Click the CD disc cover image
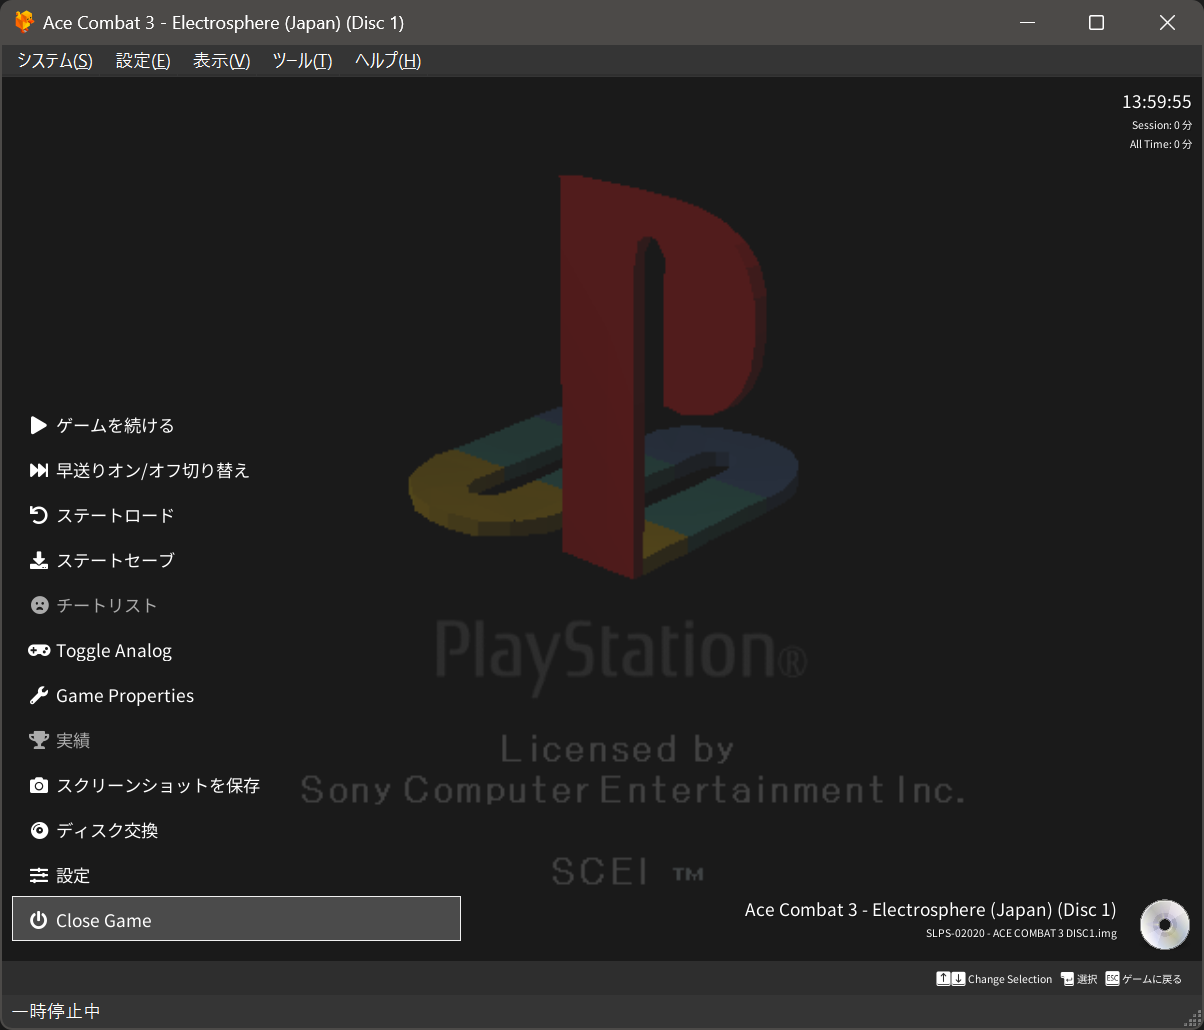The image size is (1204, 1030). pos(1165,925)
